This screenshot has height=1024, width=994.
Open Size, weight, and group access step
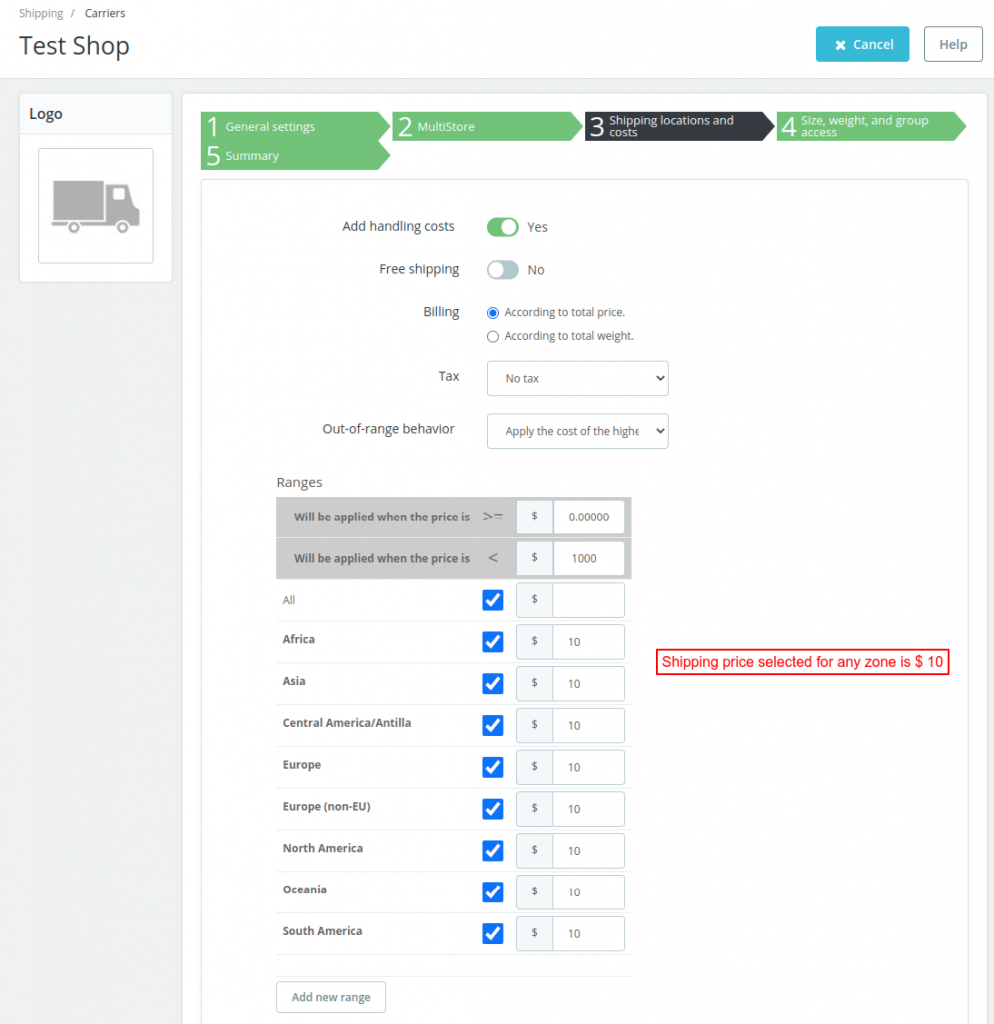tap(864, 126)
